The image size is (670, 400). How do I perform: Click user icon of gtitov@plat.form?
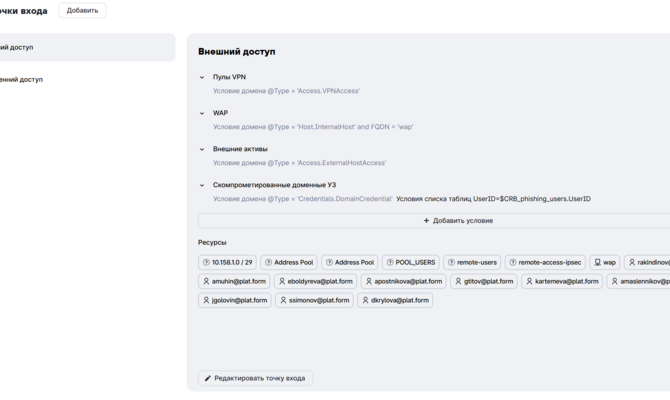coord(458,281)
